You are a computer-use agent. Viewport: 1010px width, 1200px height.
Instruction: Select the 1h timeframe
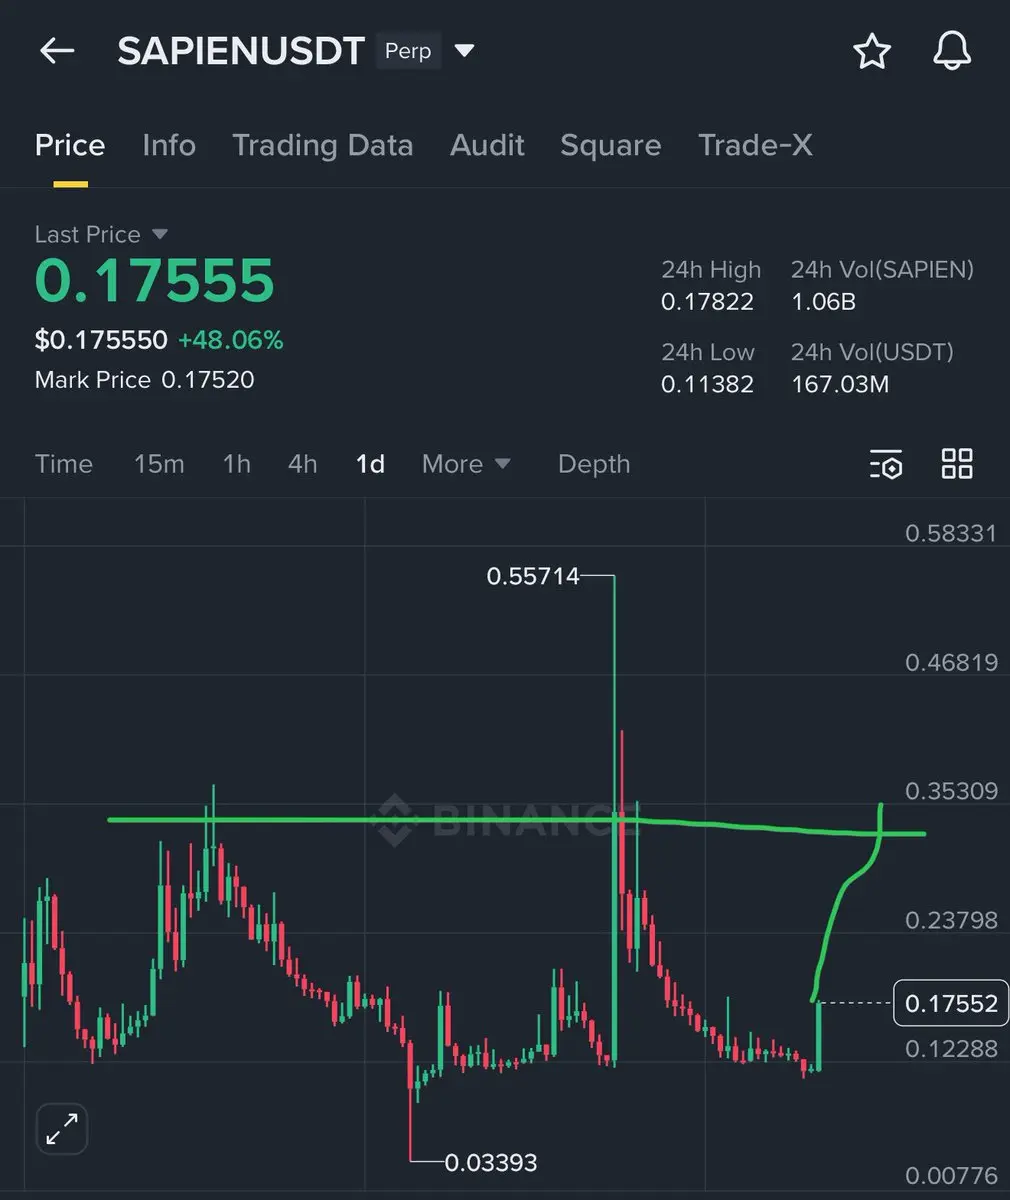[x=237, y=464]
